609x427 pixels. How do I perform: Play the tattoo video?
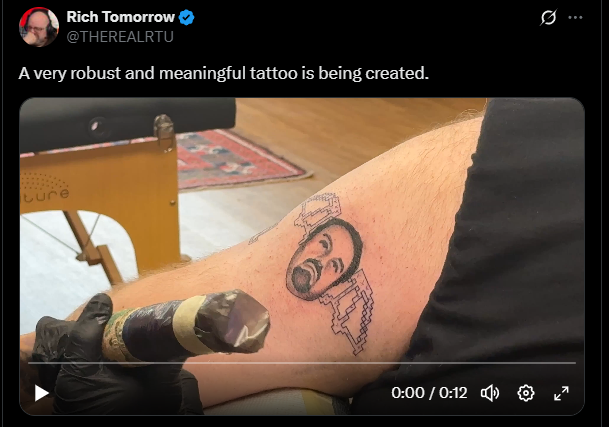[42, 393]
